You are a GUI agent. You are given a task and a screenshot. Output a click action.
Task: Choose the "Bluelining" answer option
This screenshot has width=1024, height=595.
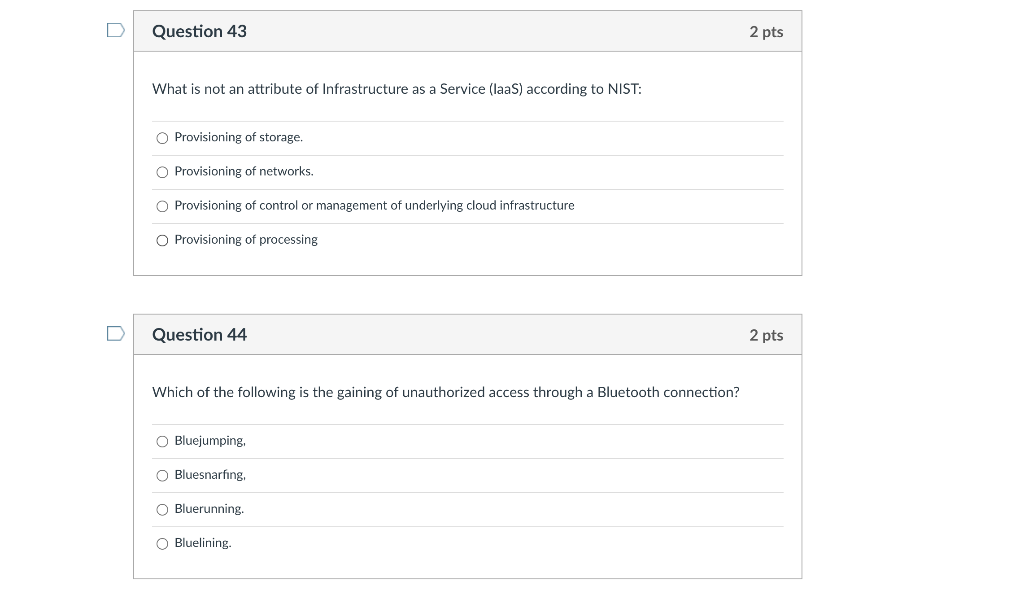click(x=162, y=542)
